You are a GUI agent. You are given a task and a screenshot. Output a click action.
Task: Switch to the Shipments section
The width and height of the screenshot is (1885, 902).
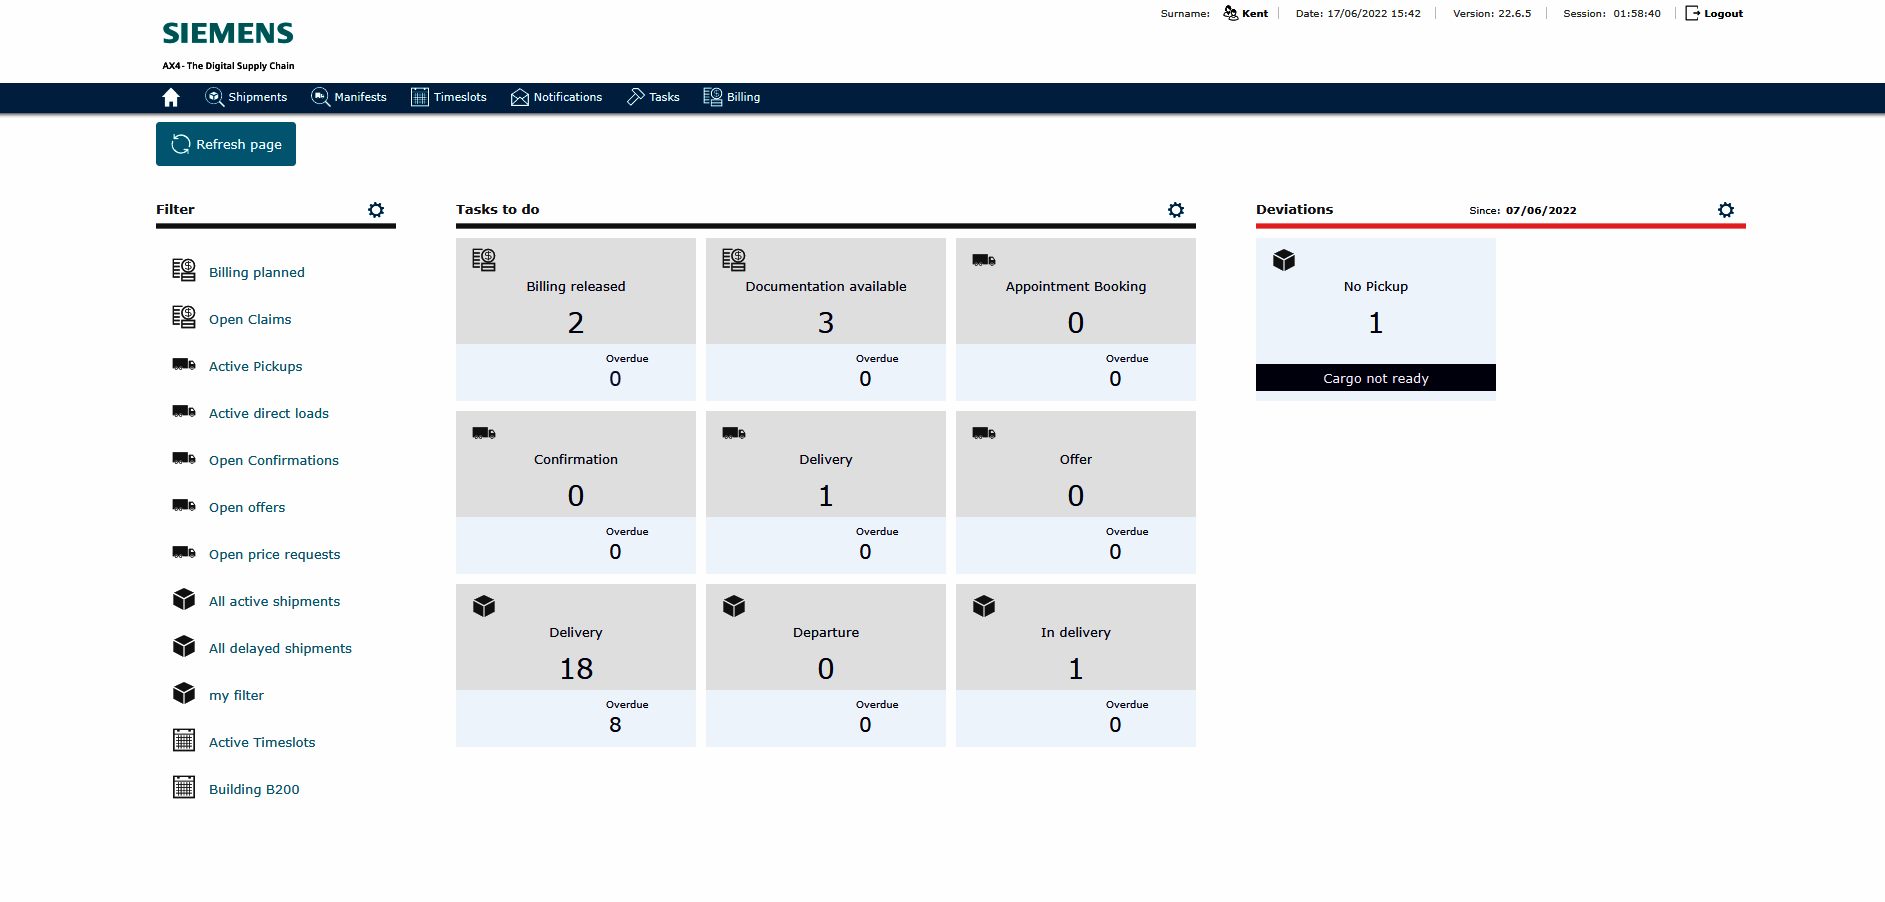pyautogui.click(x=247, y=97)
